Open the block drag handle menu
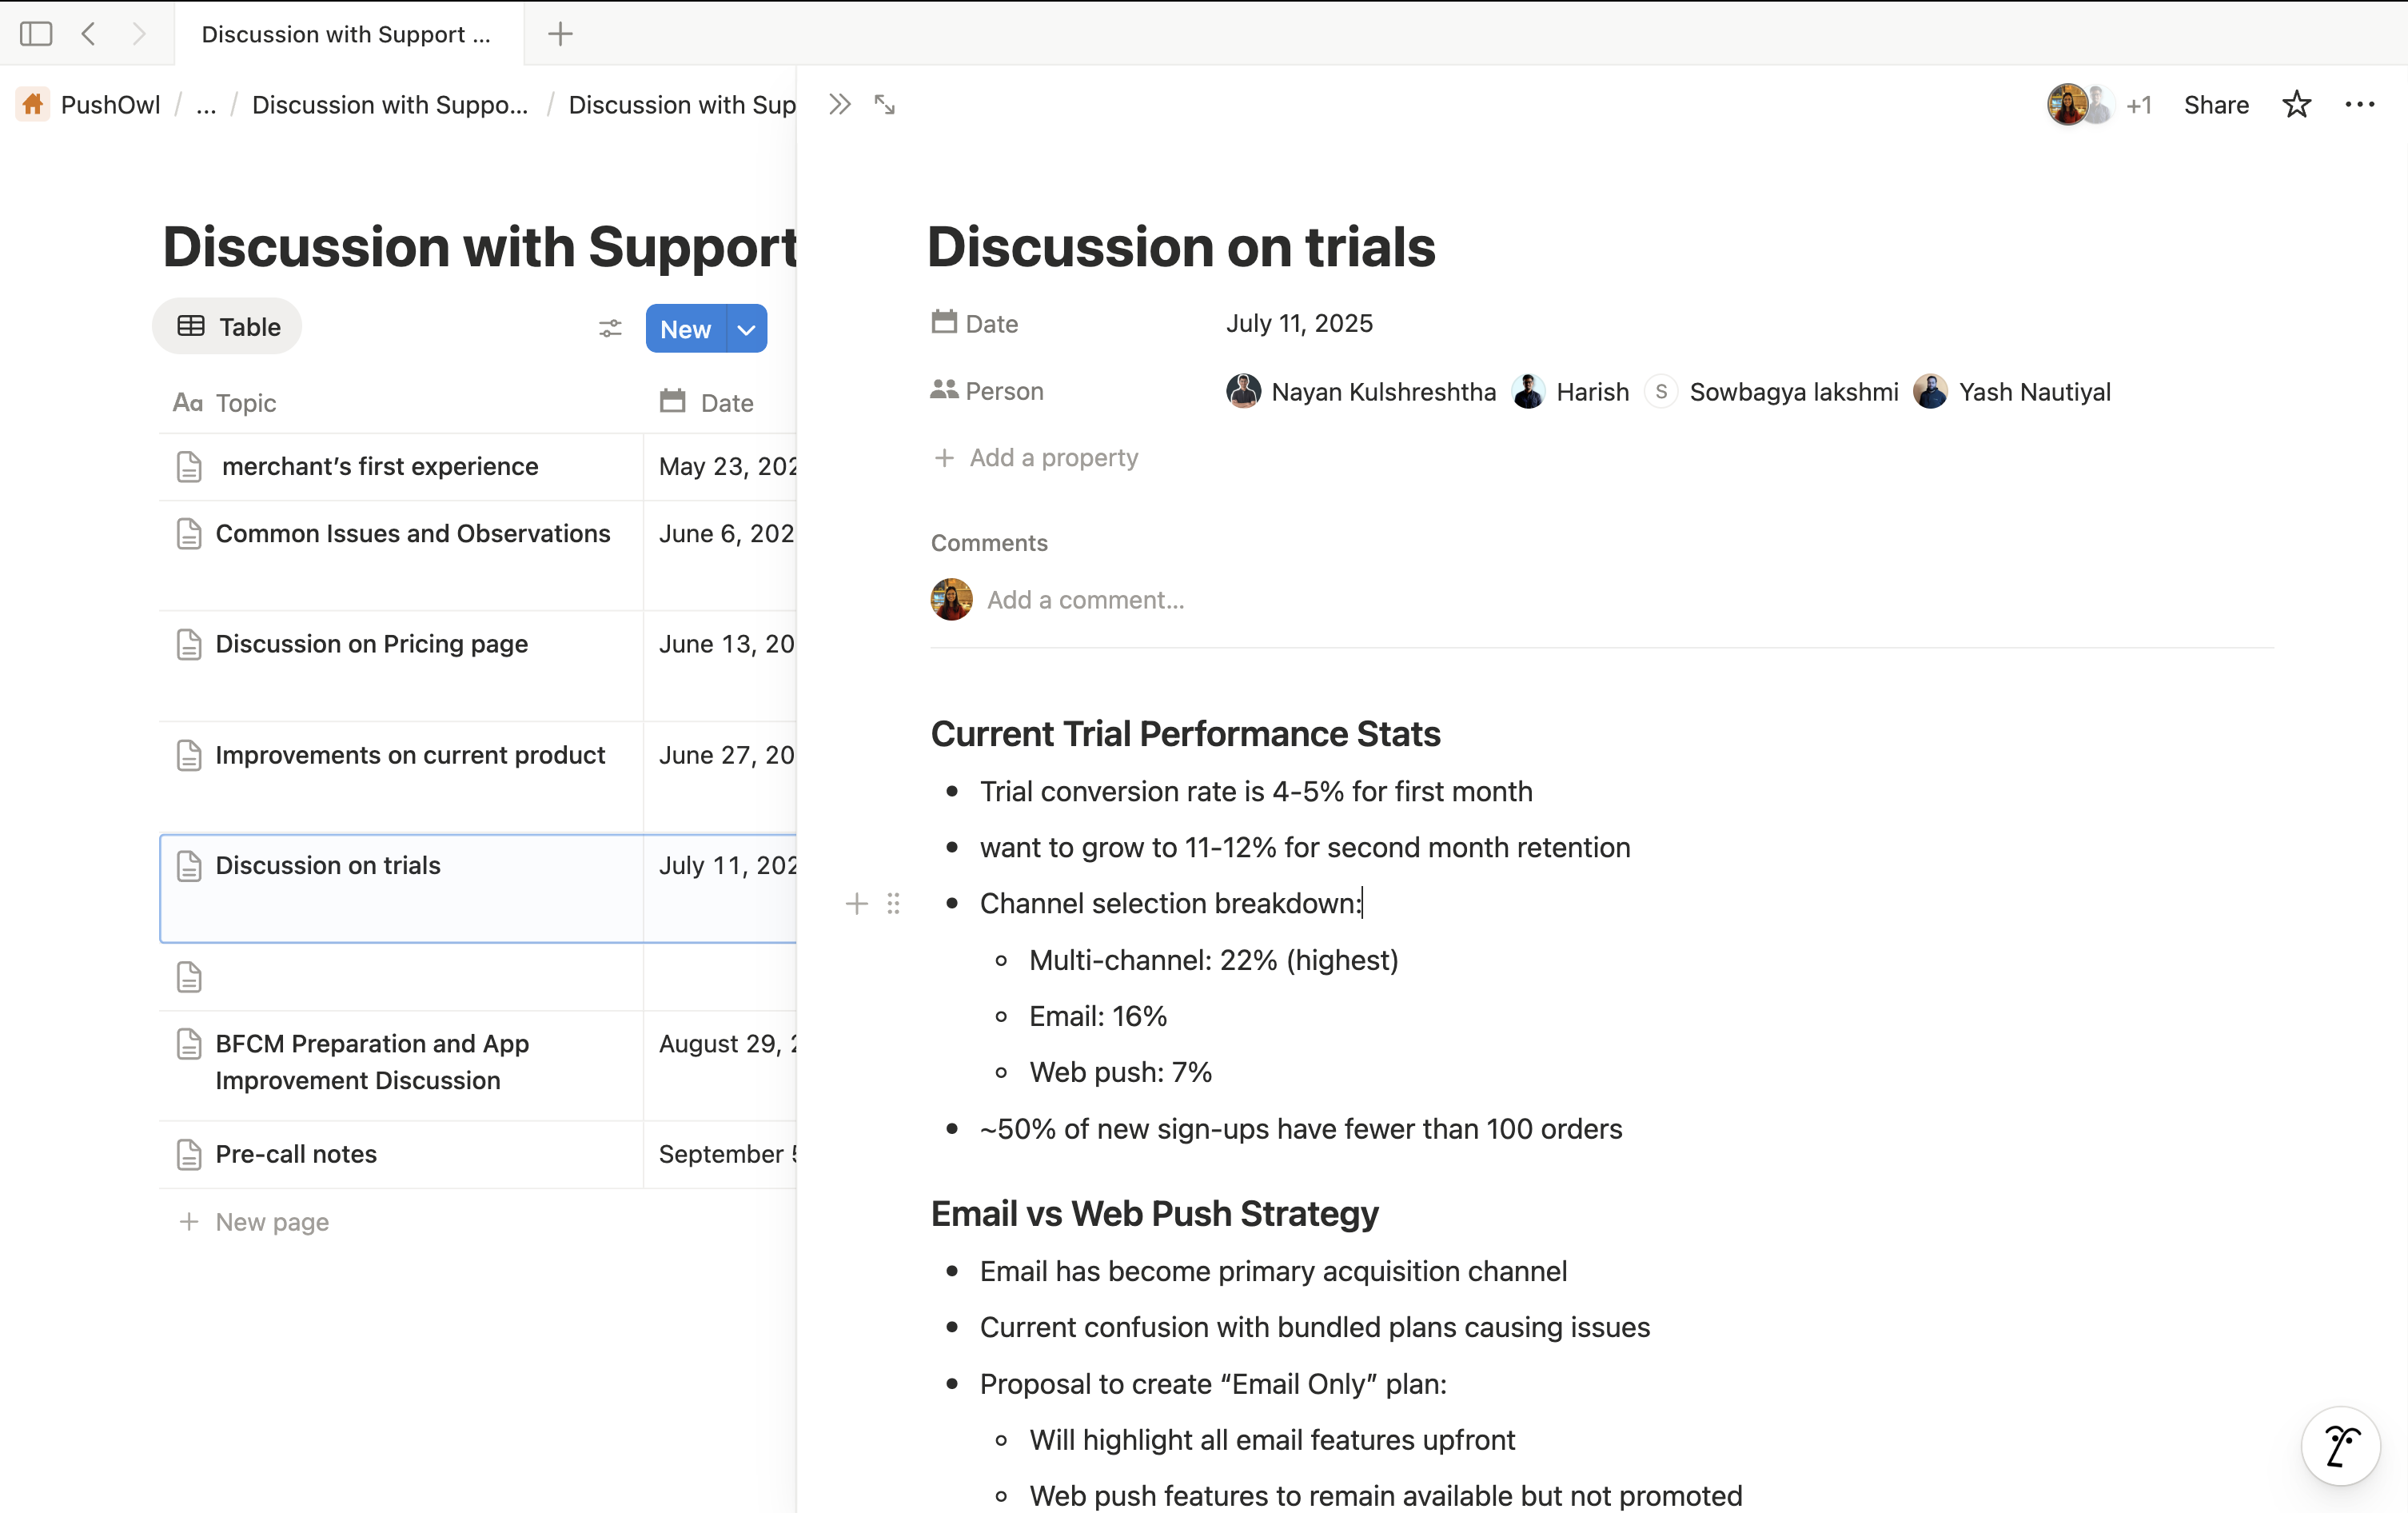Screen dimensions: 2408x1513 coord(894,903)
